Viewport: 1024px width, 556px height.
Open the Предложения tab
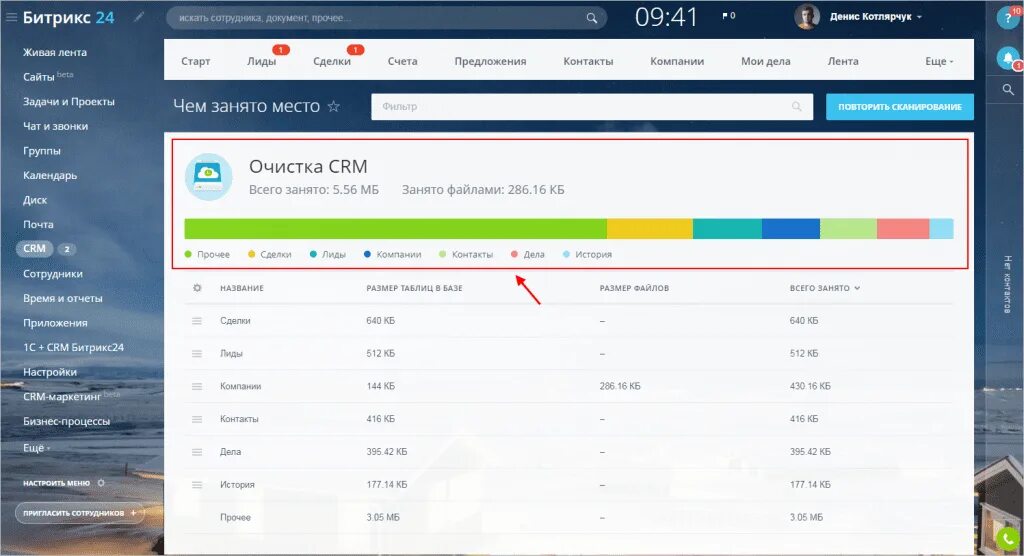click(x=490, y=61)
